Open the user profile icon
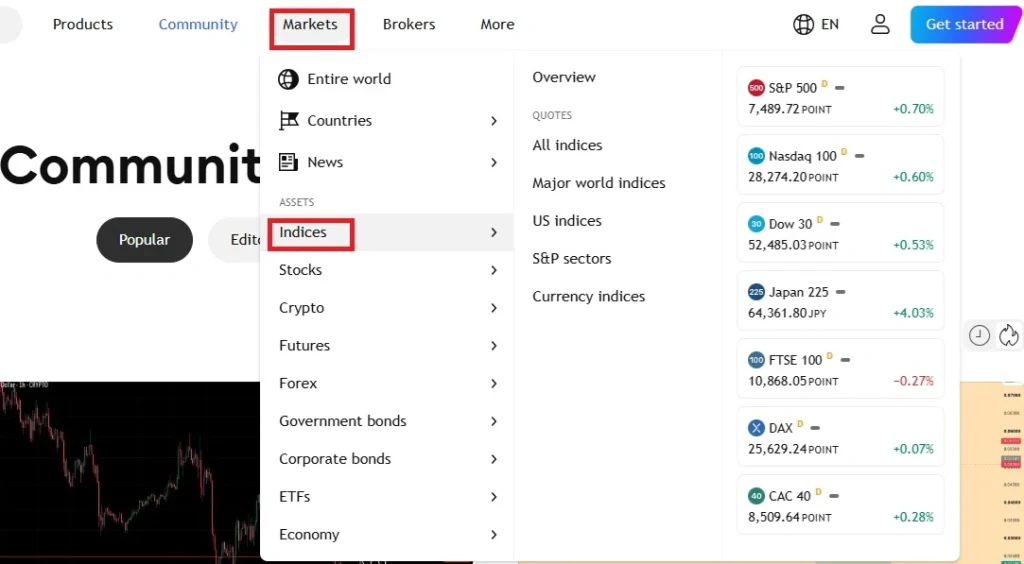Image resolution: width=1024 pixels, height=564 pixels. pyautogui.click(x=880, y=24)
